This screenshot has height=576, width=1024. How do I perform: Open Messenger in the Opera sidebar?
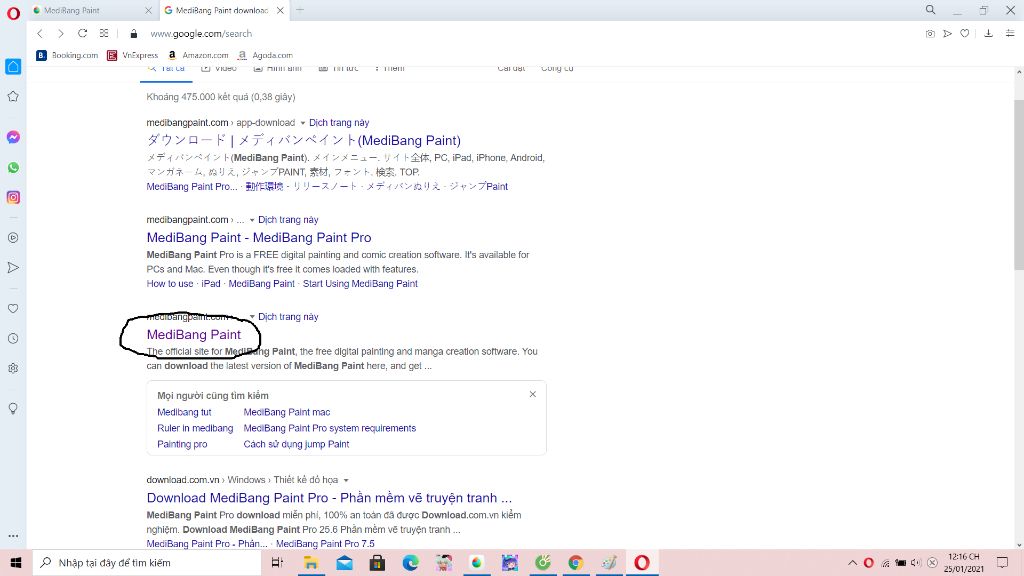click(13, 137)
